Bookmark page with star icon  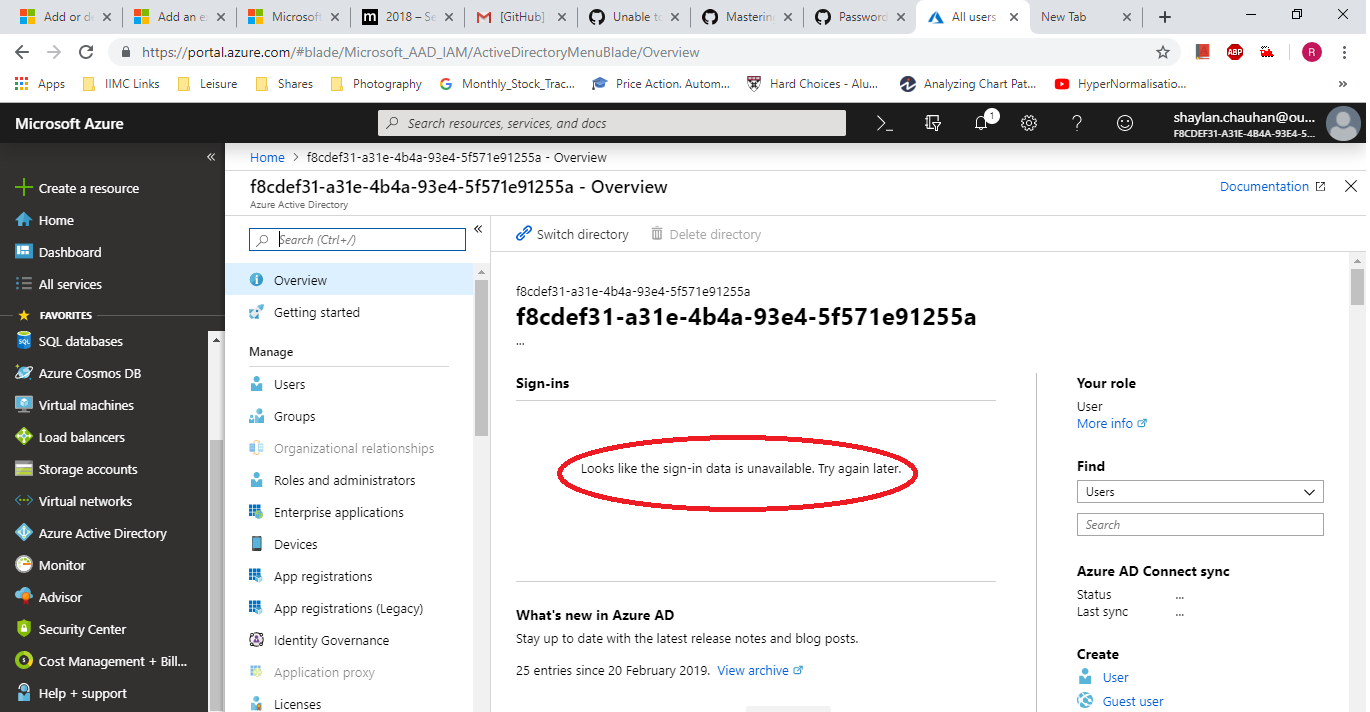(1162, 52)
